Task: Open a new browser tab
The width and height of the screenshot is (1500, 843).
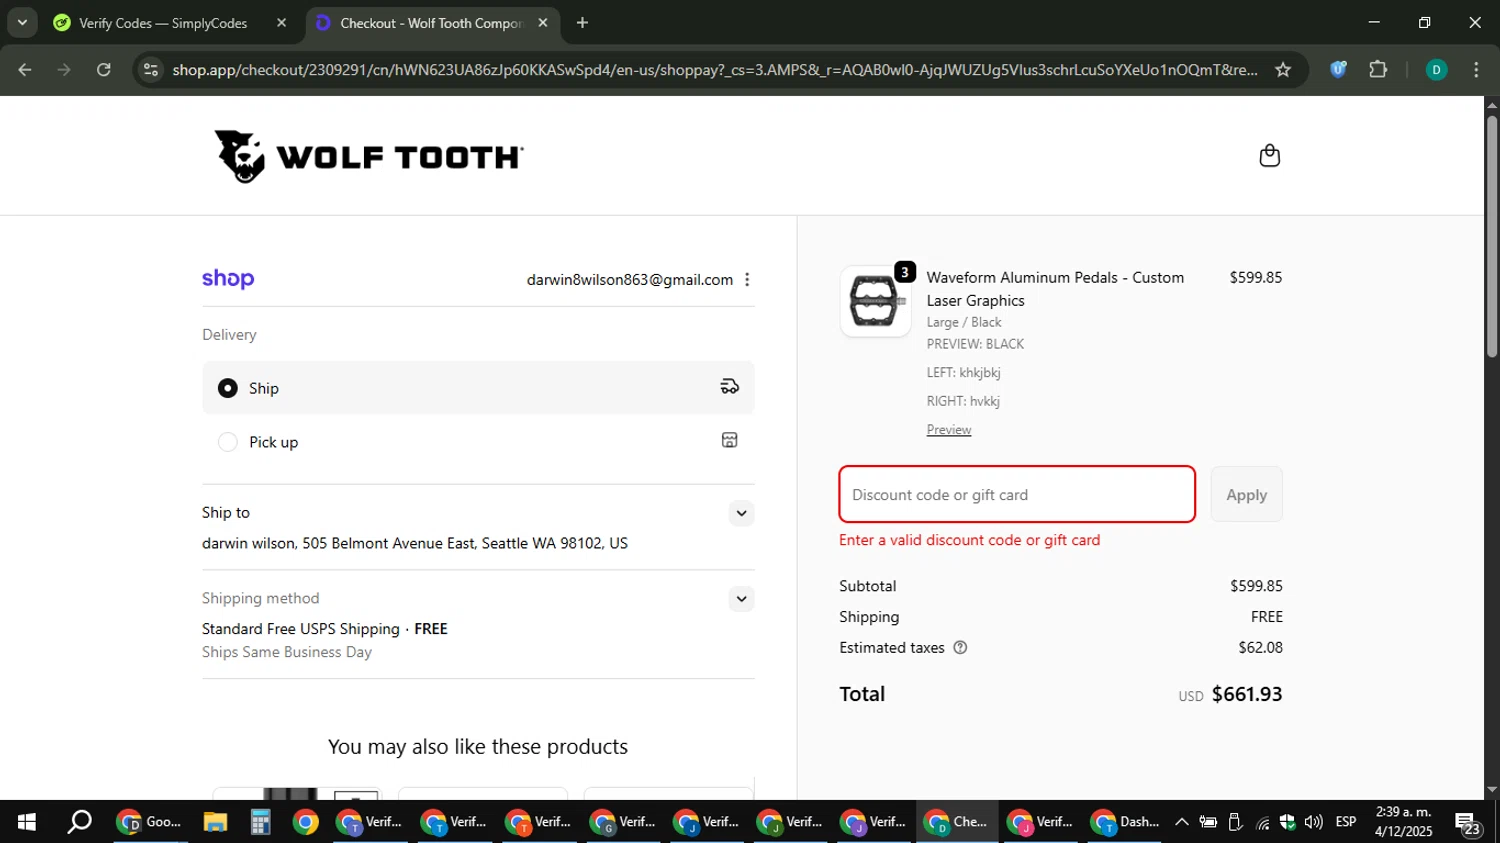Action: click(x=582, y=22)
